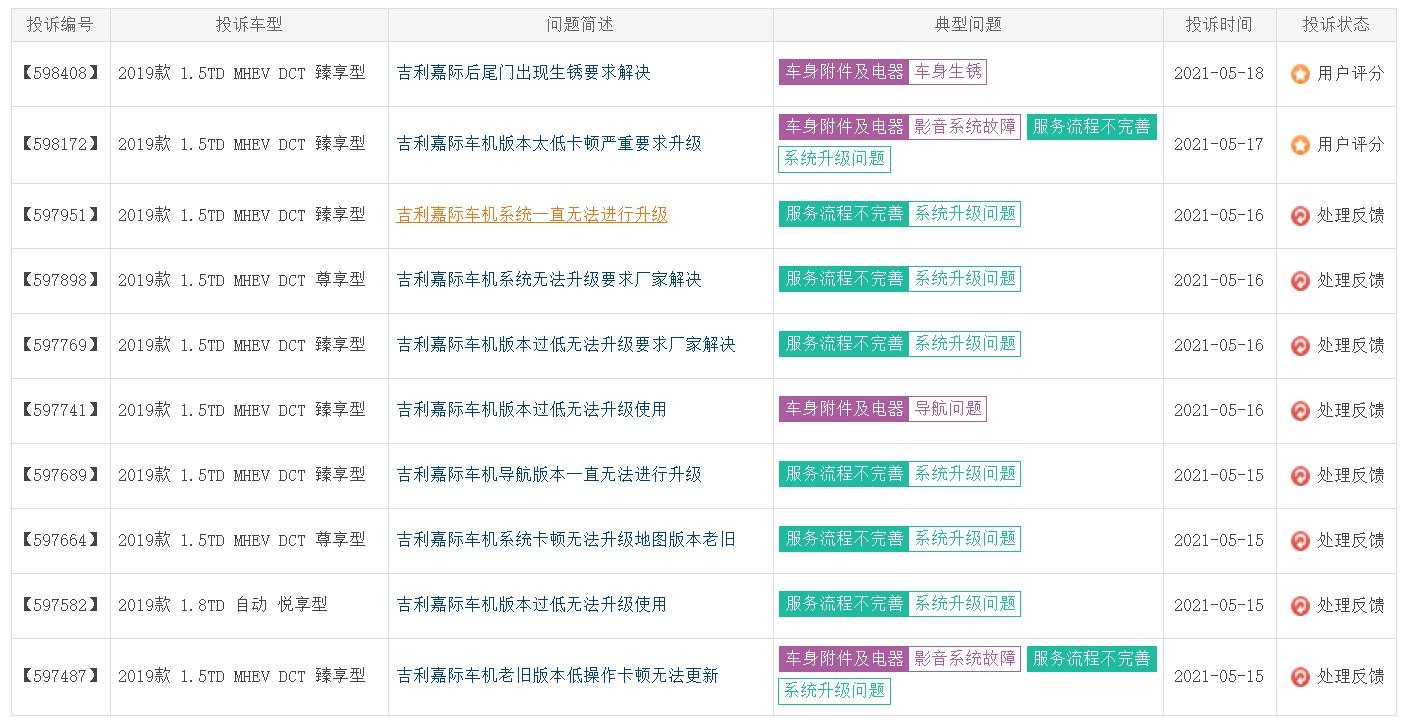Click the 处理反馈 status text in row 597582
The width and height of the screenshot is (1406, 718).
point(1351,605)
